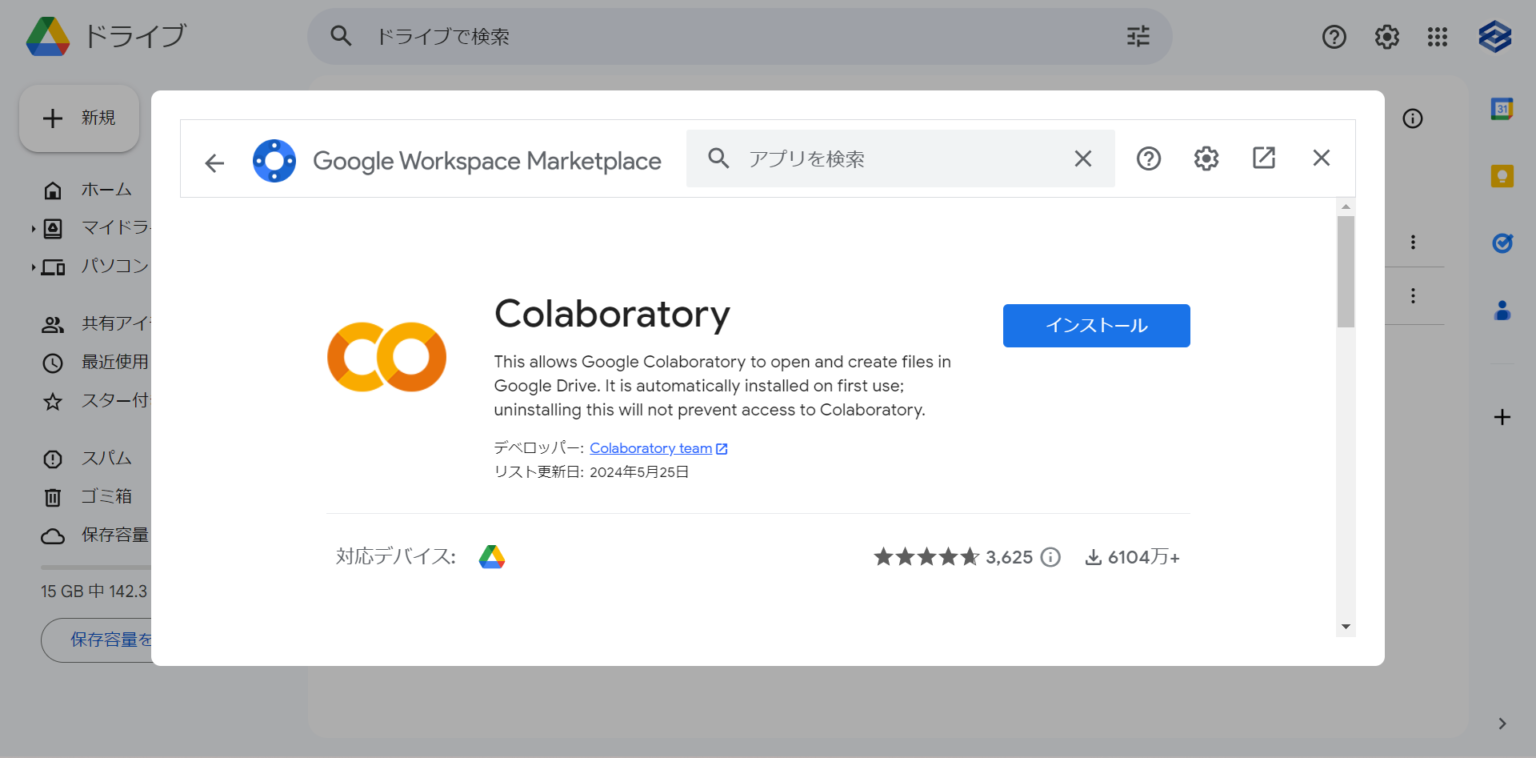Screen dimensions: 1536x758
Task: Visit the Colaboratory team developer link
Action: [x=650, y=448]
